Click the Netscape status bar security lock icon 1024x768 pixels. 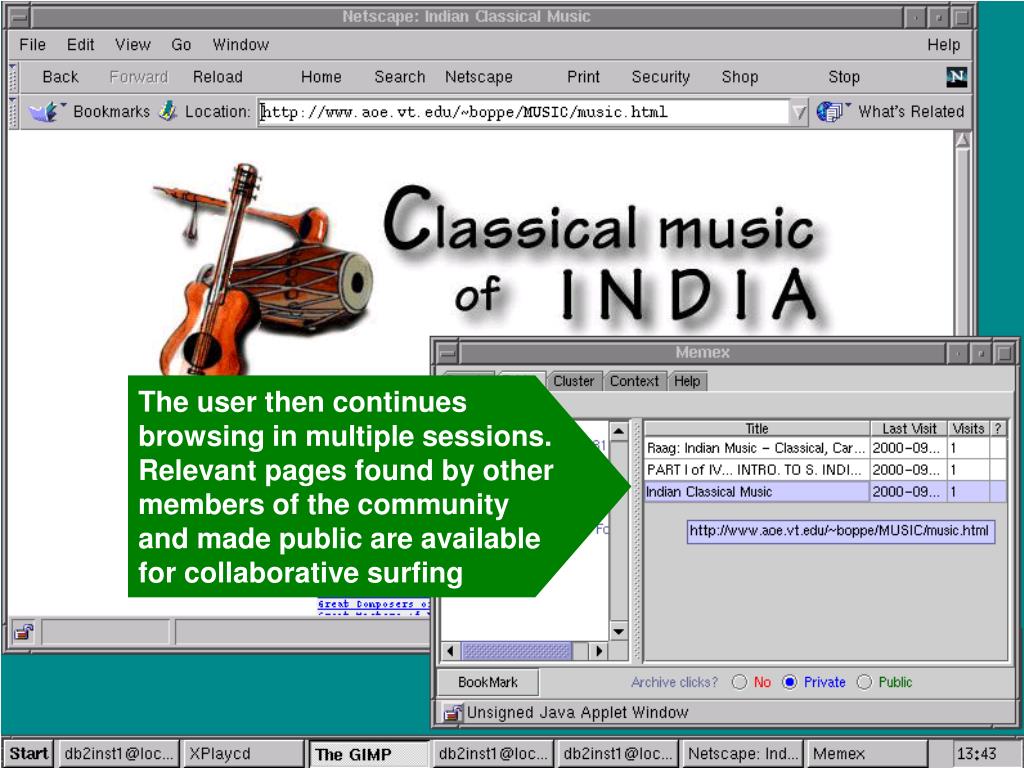click(x=24, y=632)
